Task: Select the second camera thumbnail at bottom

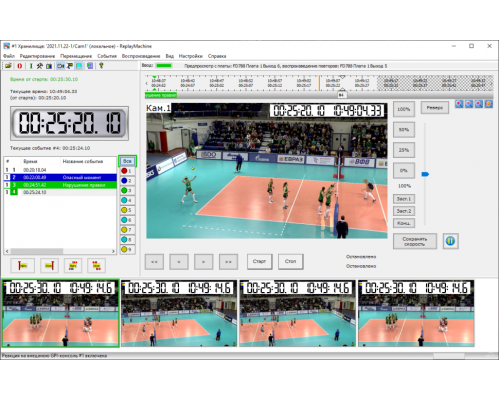Action: click(x=179, y=313)
